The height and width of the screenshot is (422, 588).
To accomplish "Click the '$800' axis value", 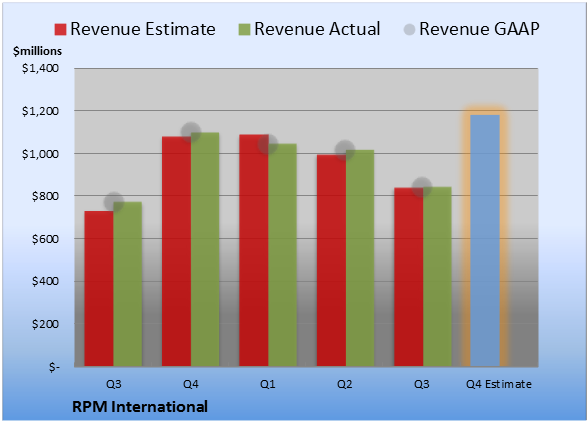I will point(45,196).
